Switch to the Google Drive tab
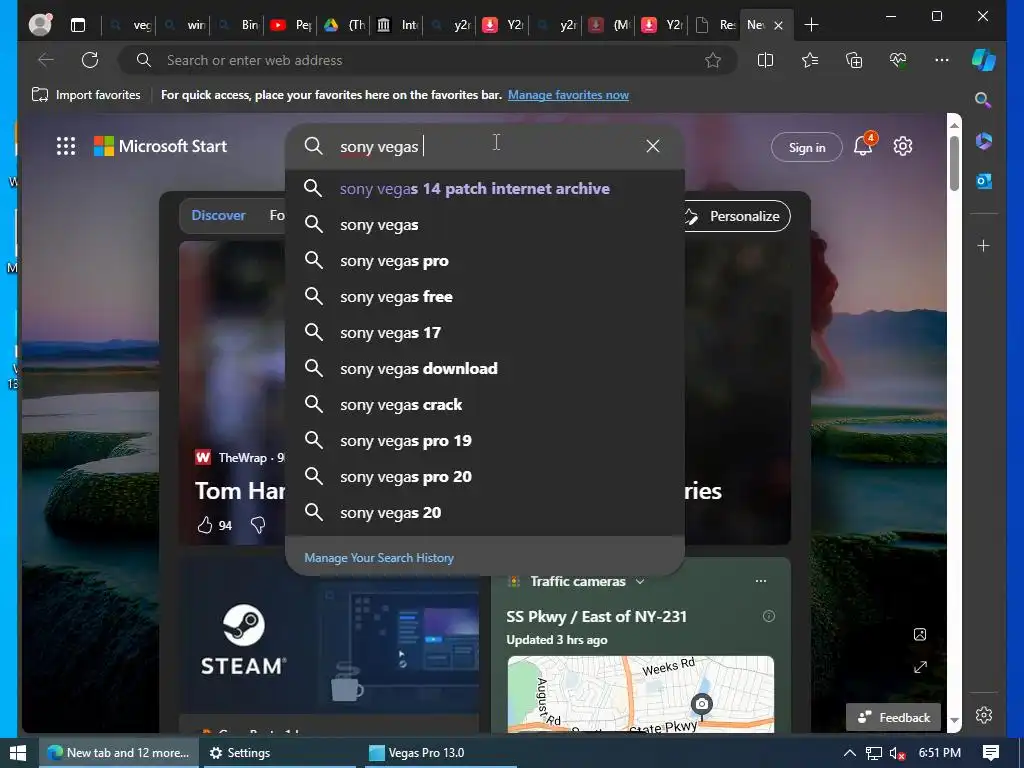Screen dimensions: 1024x768 pyautogui.click(x=344, y=25)
